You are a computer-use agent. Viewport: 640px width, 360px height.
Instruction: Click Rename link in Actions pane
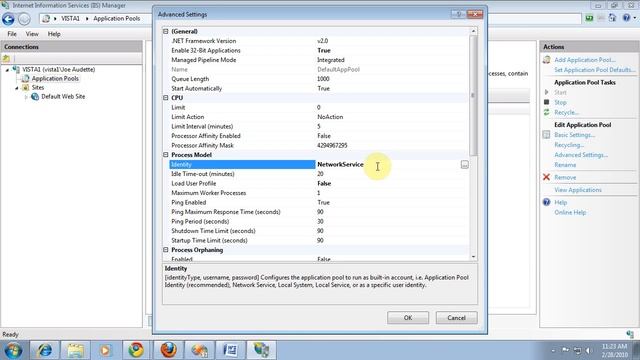click(x=565, y=165)
